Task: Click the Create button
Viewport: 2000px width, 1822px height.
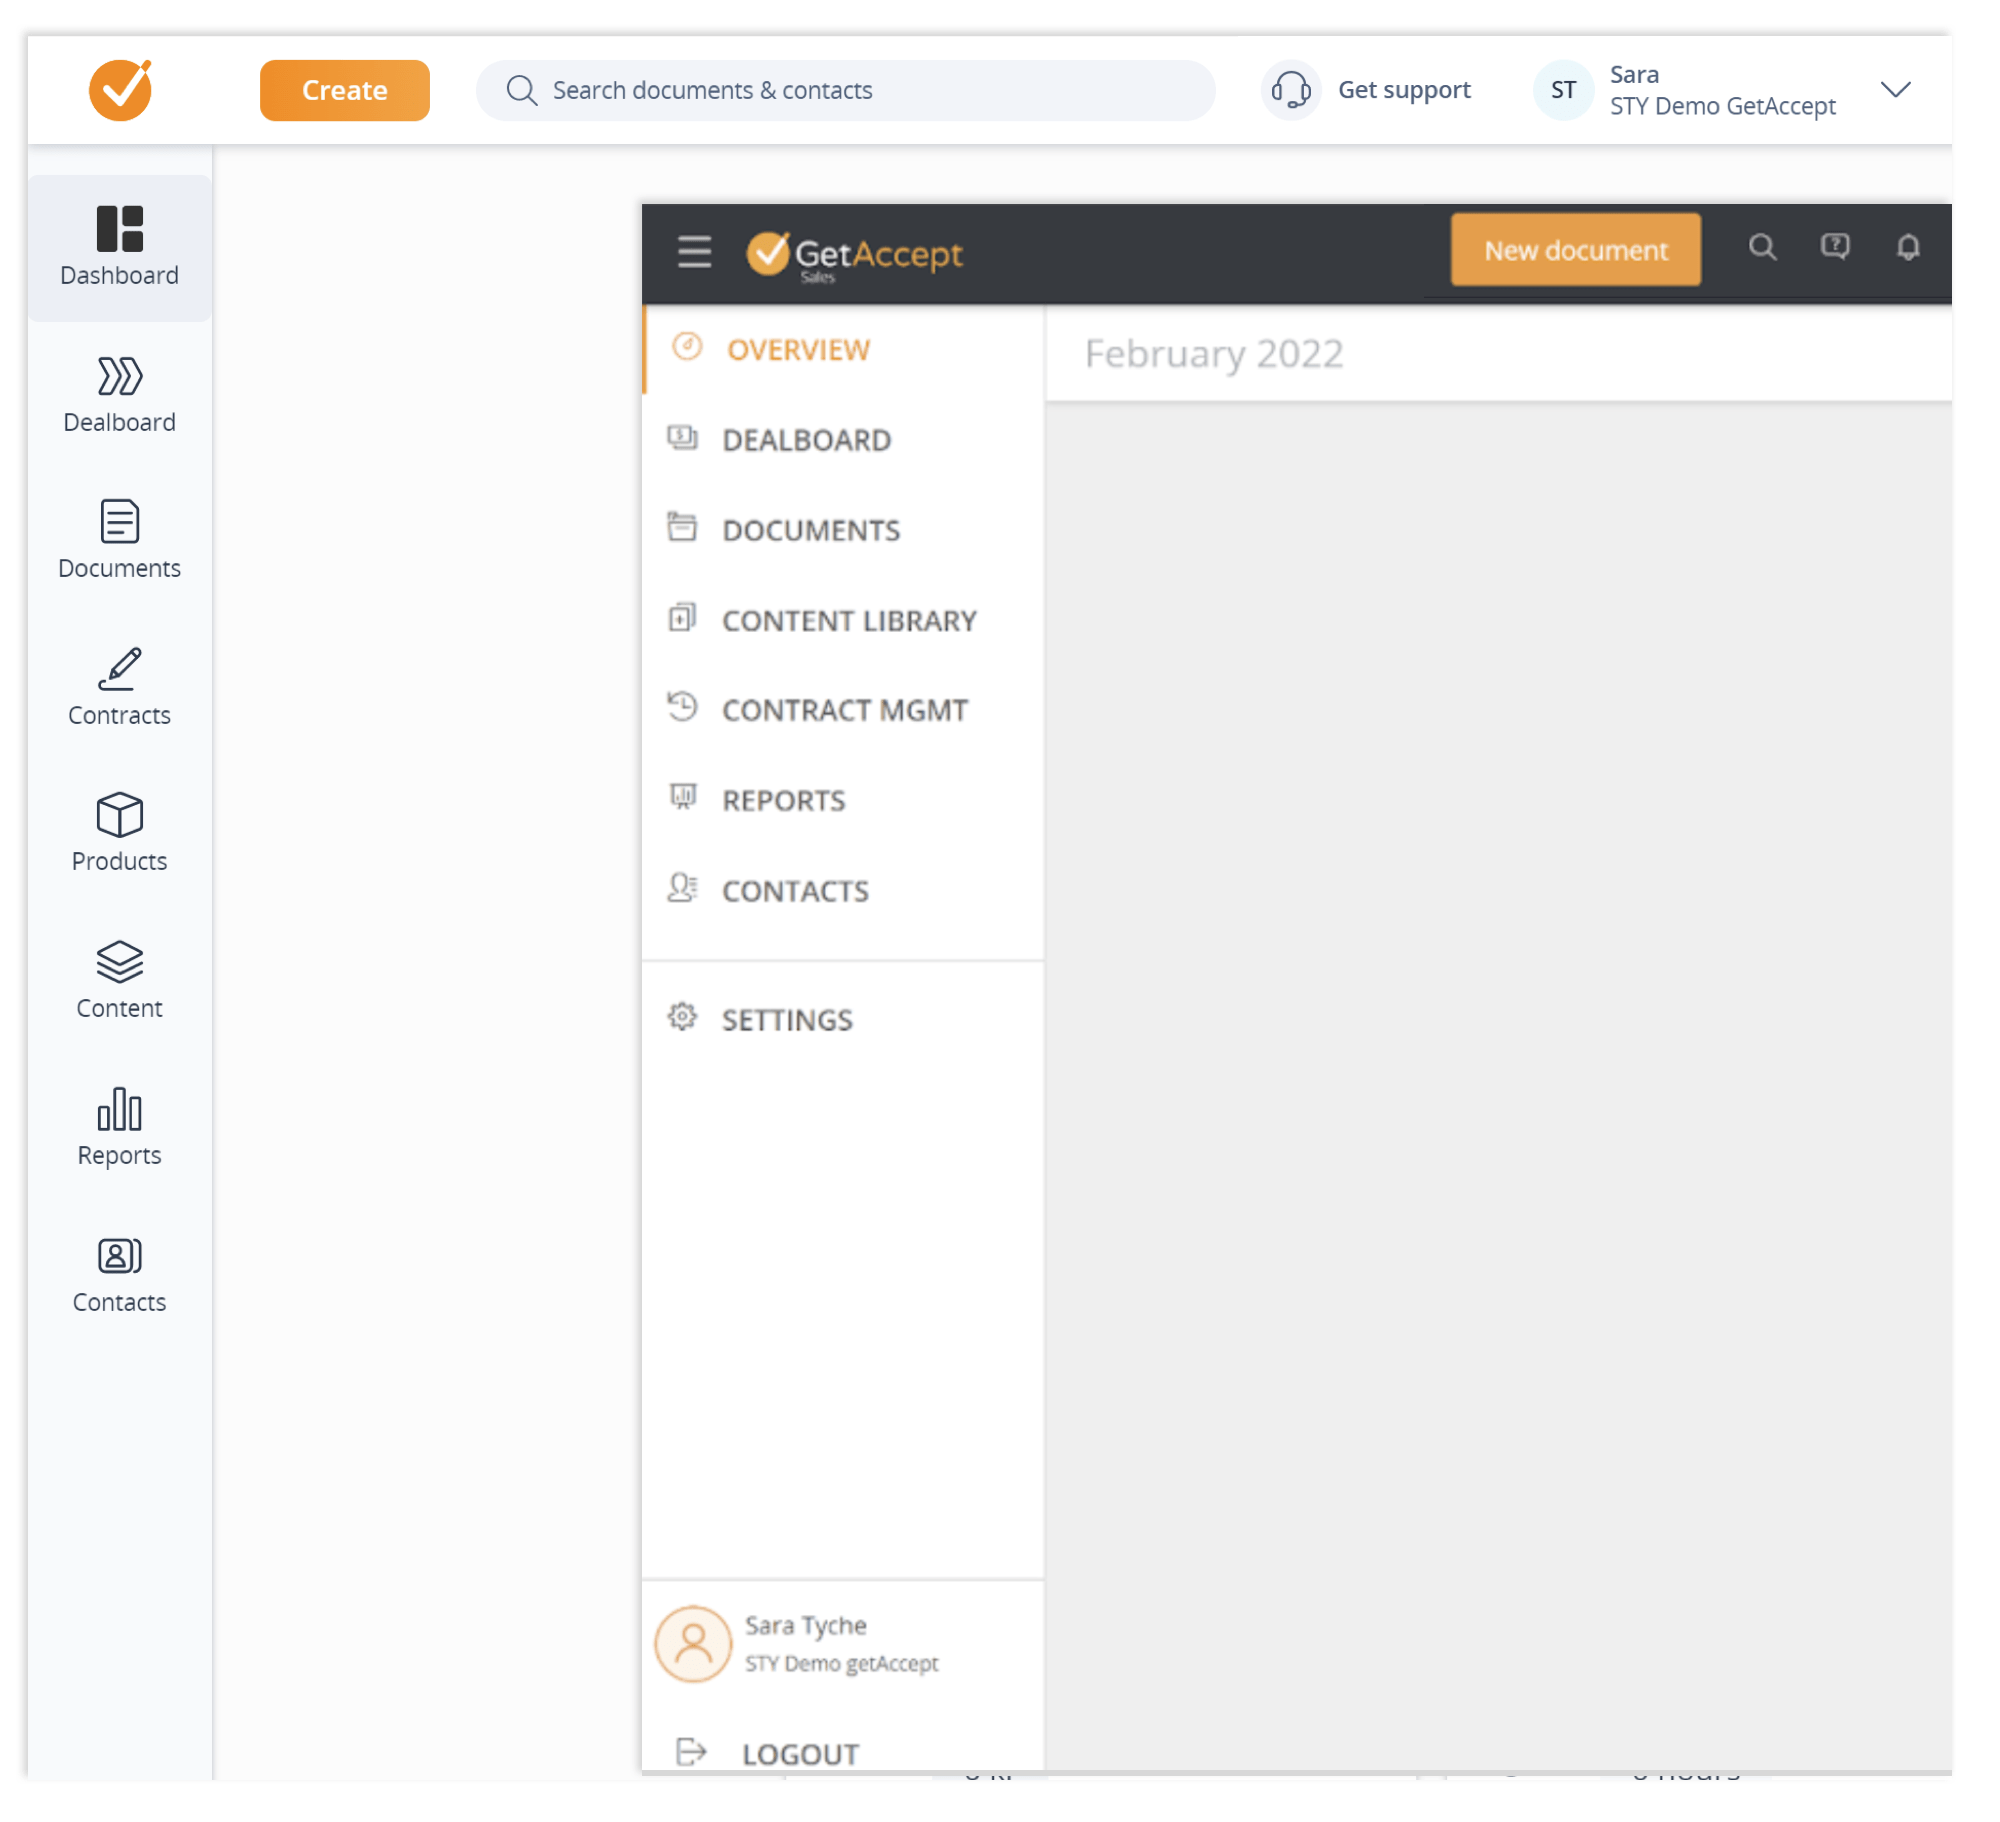Action: [344, 90]
